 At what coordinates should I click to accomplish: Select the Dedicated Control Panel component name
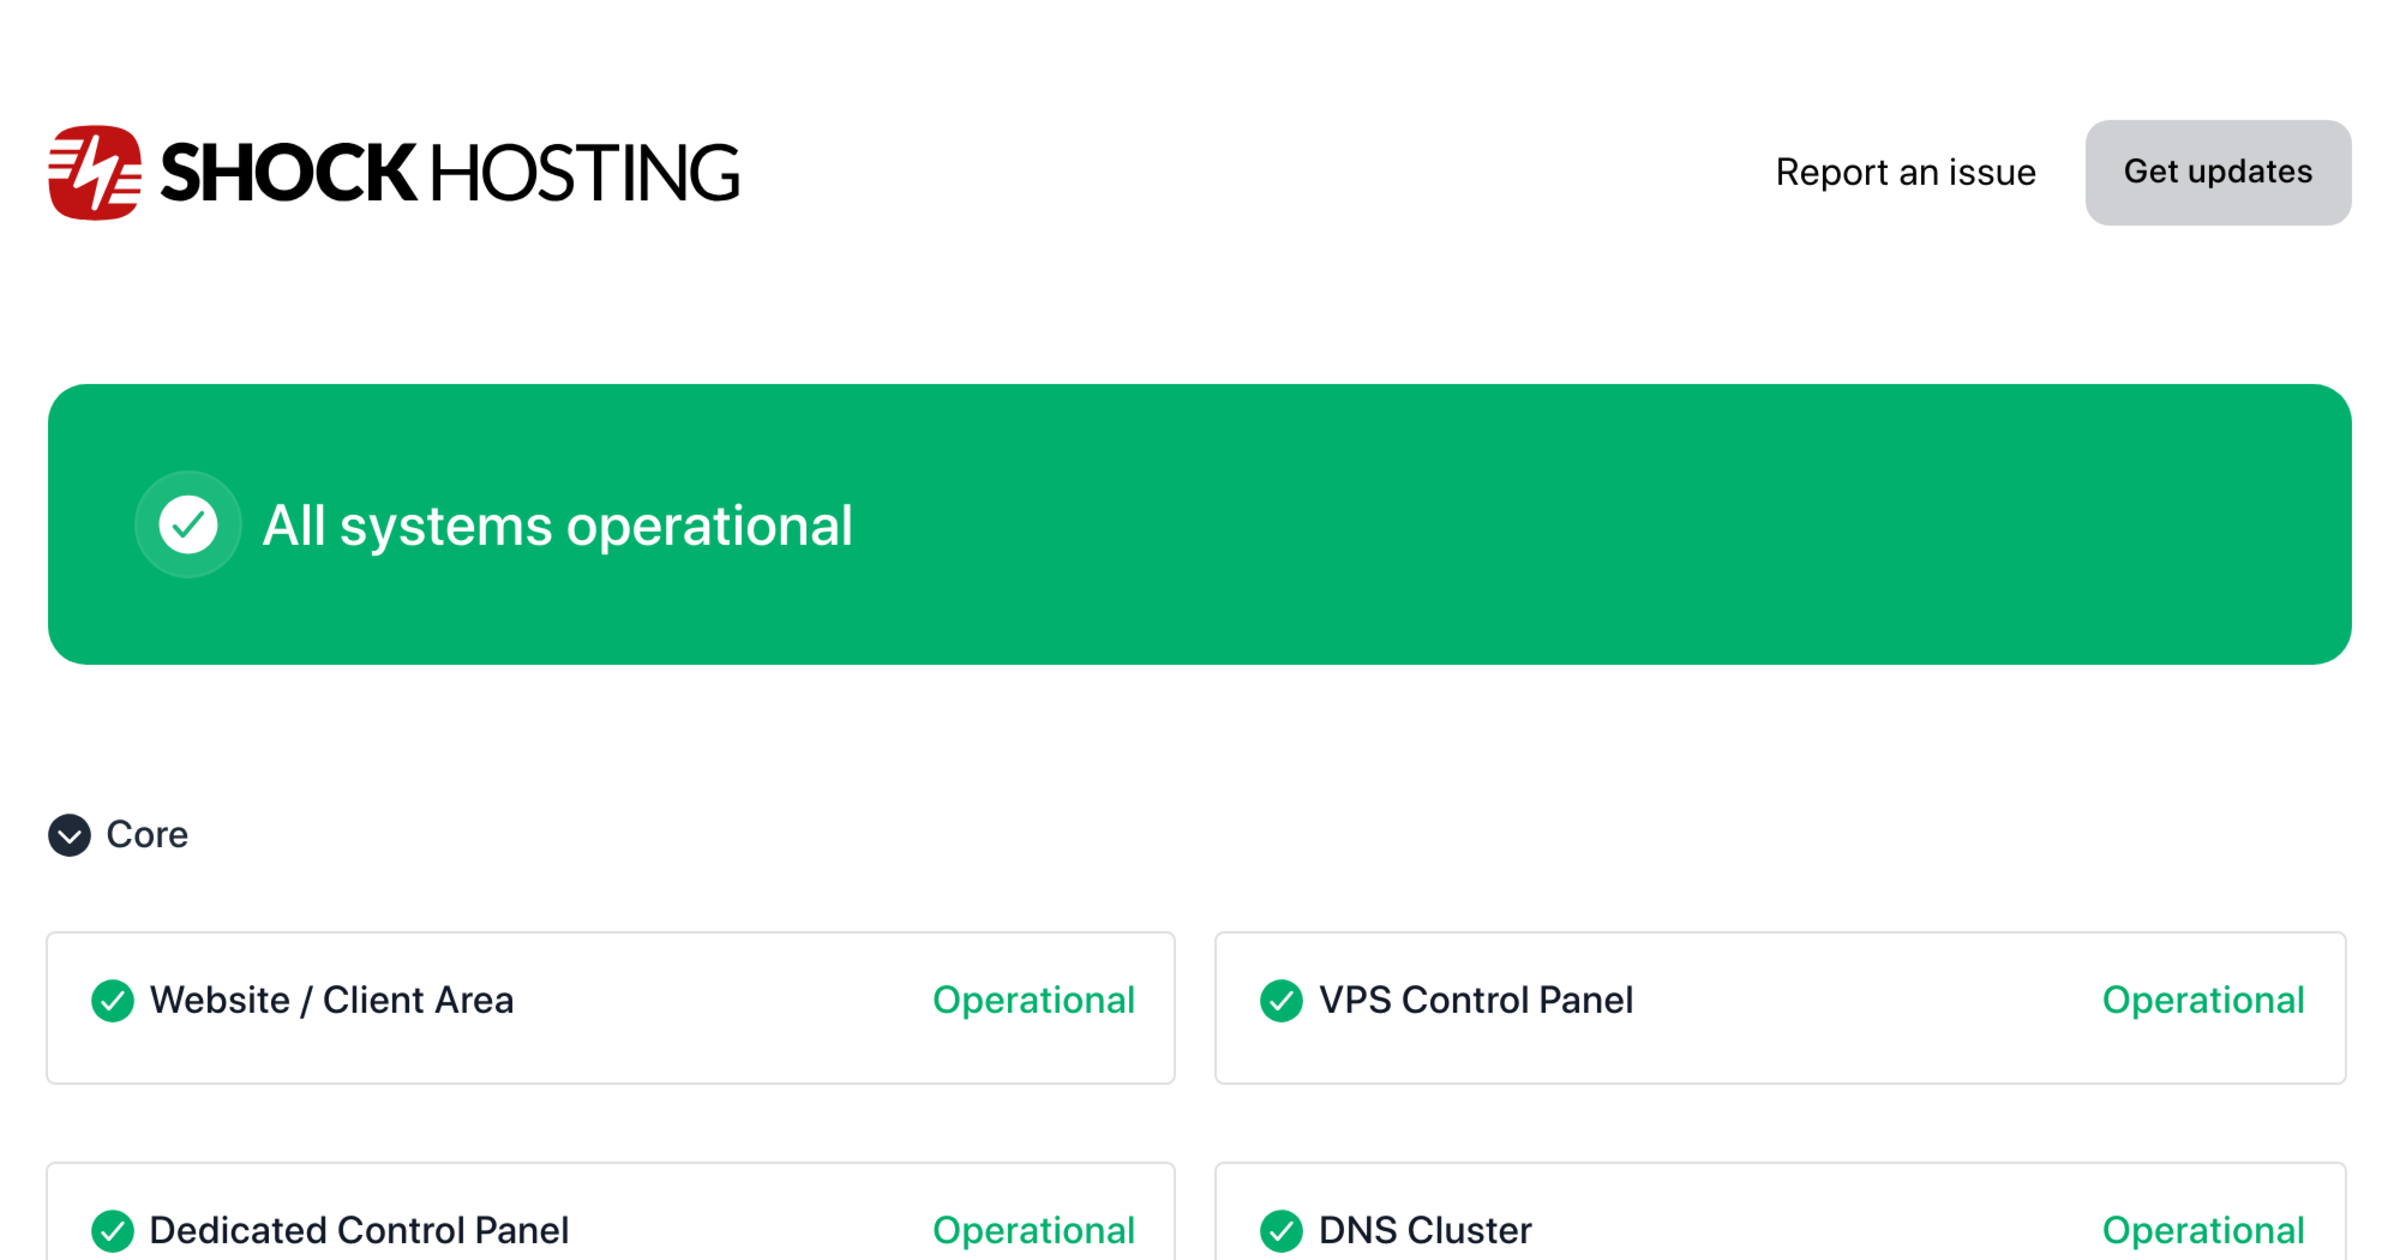[x=359, y=1231]
